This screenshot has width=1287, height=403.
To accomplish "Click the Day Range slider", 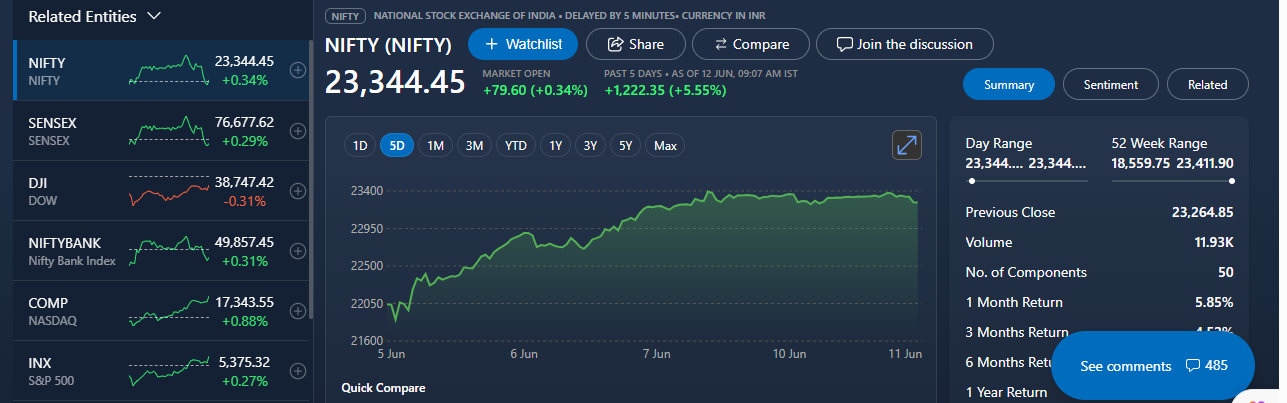I will coord(1027,181).
